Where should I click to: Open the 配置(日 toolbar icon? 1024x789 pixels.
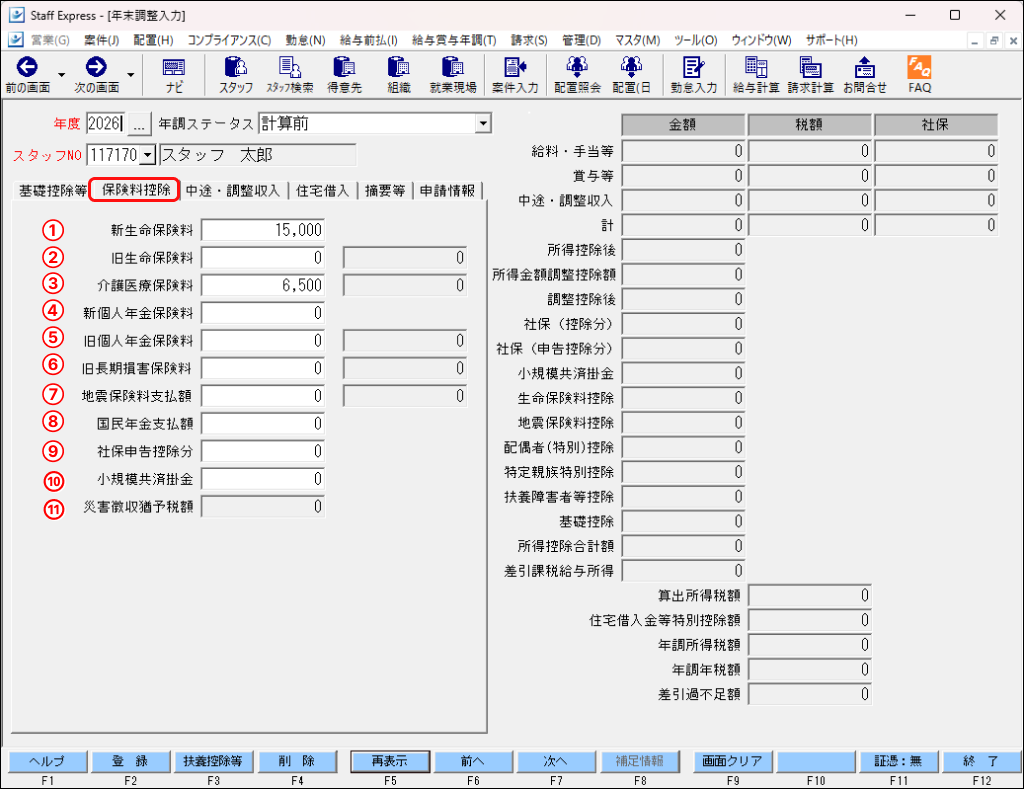click(632, 74)
